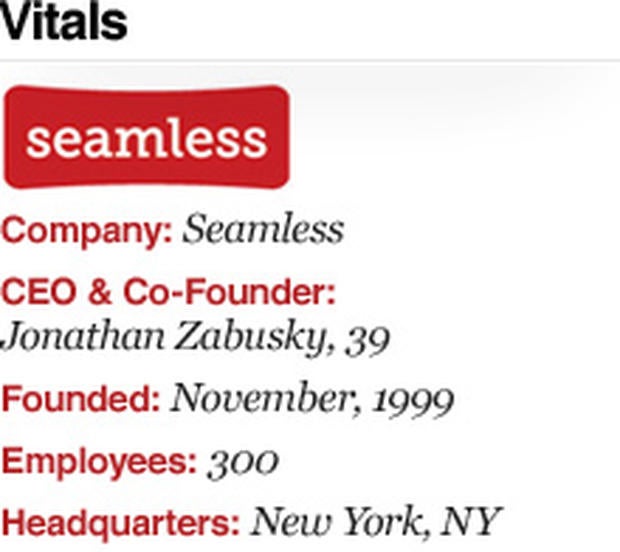Click the Vitals heading
Screen dimensions: 620x552
point(64,21)
